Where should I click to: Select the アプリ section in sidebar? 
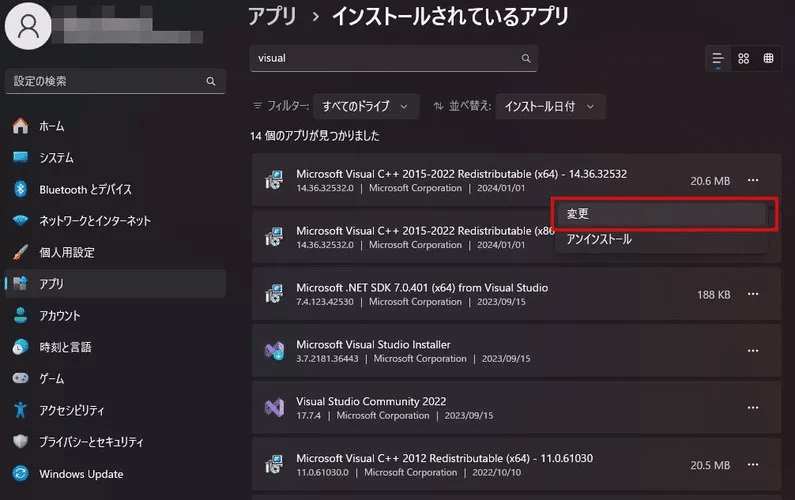pyautogui.click(x=115, y=283)
